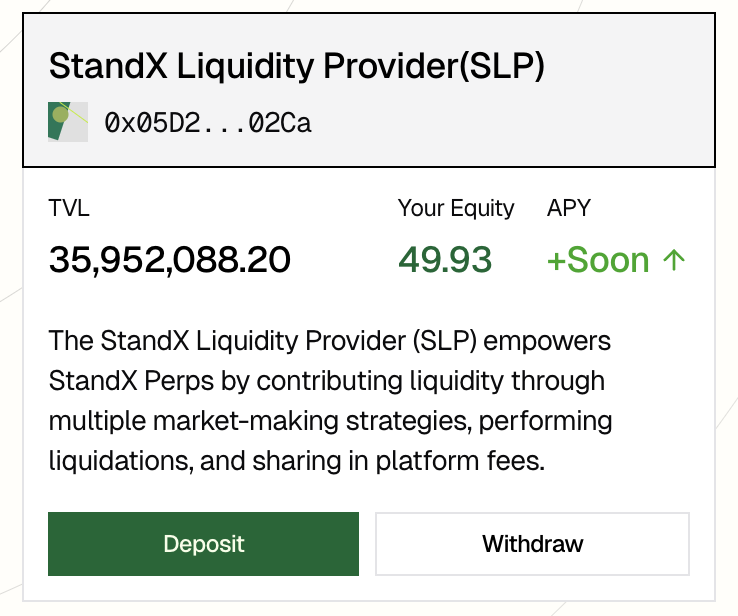Click the green up arrow beside +Soon
The image size is (738, 616).
pos(674,261)
